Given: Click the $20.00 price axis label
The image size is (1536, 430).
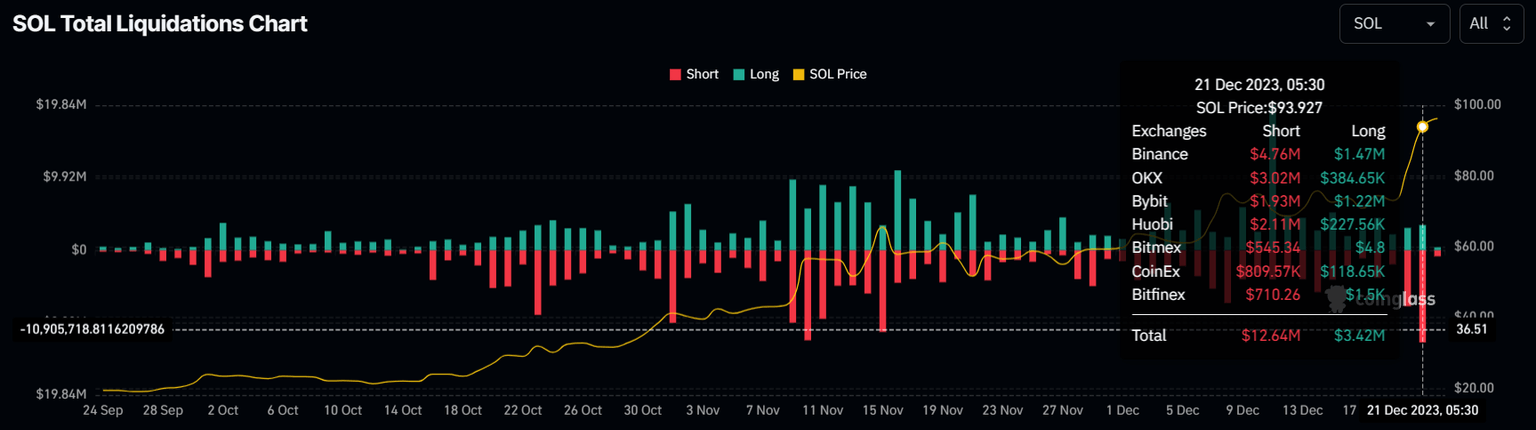Looking at the screenshot, I should (x=1476, y=388).
